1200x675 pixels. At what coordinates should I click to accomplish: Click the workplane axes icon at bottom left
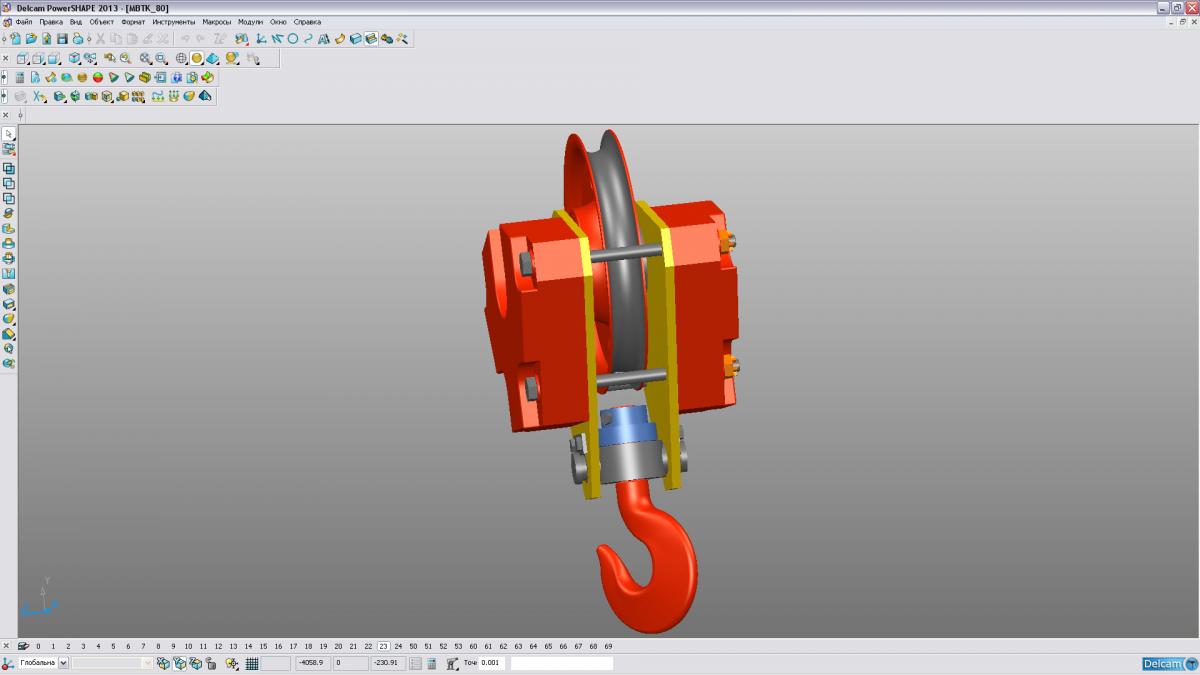6,663
